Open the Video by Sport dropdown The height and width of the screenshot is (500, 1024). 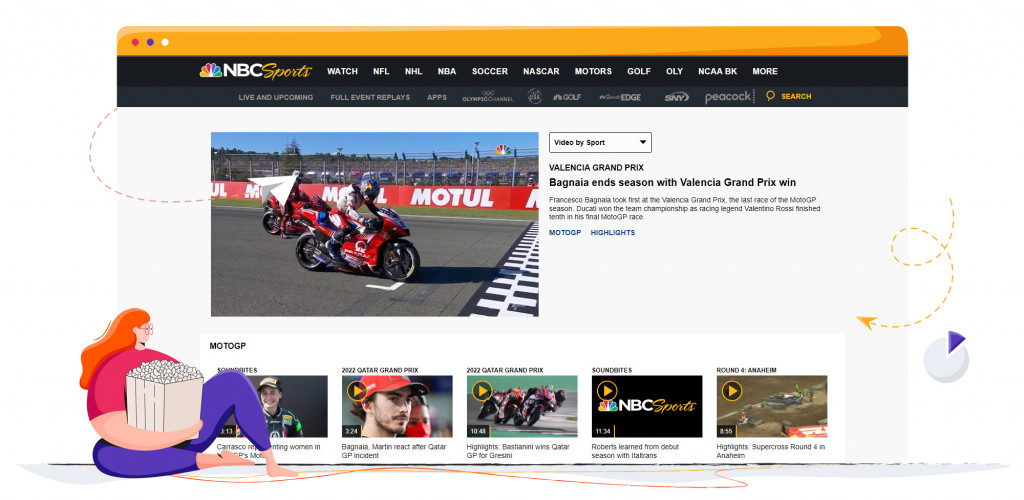[x=600, y=142]
